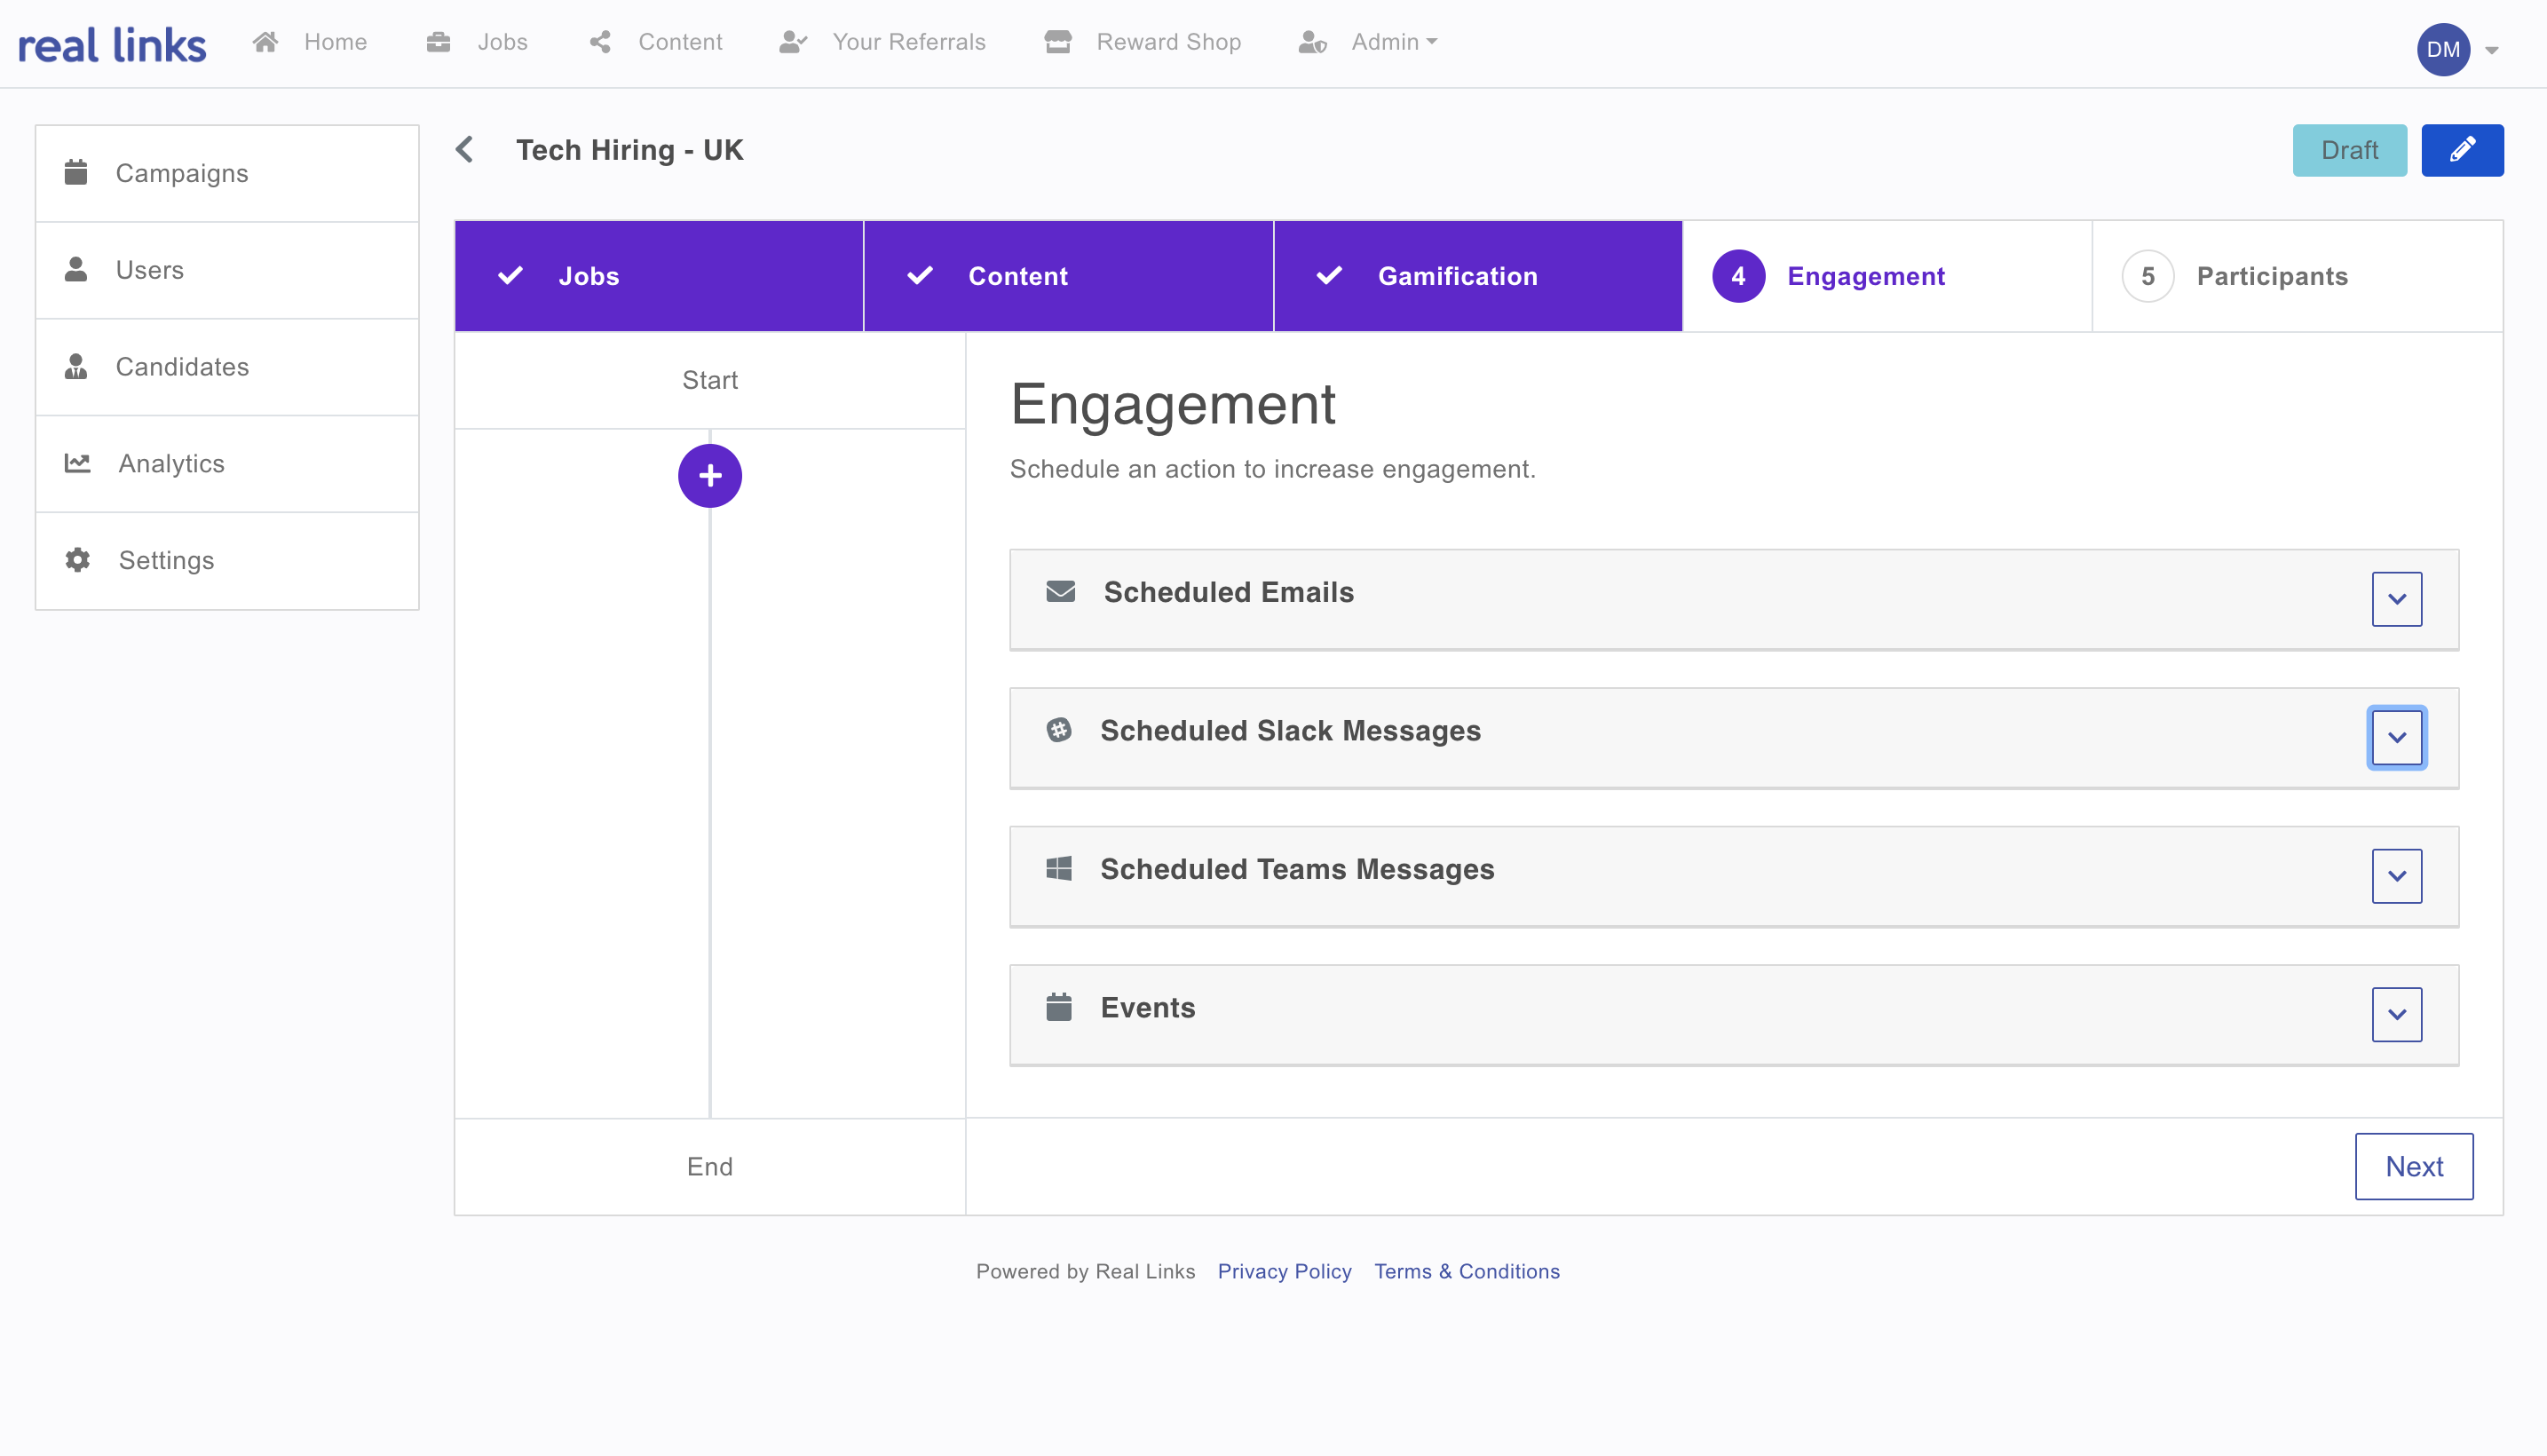Click the Scheduled Emails envelope icon
Viewport: 2547px width, 1456px height.
coord(1060,592)
